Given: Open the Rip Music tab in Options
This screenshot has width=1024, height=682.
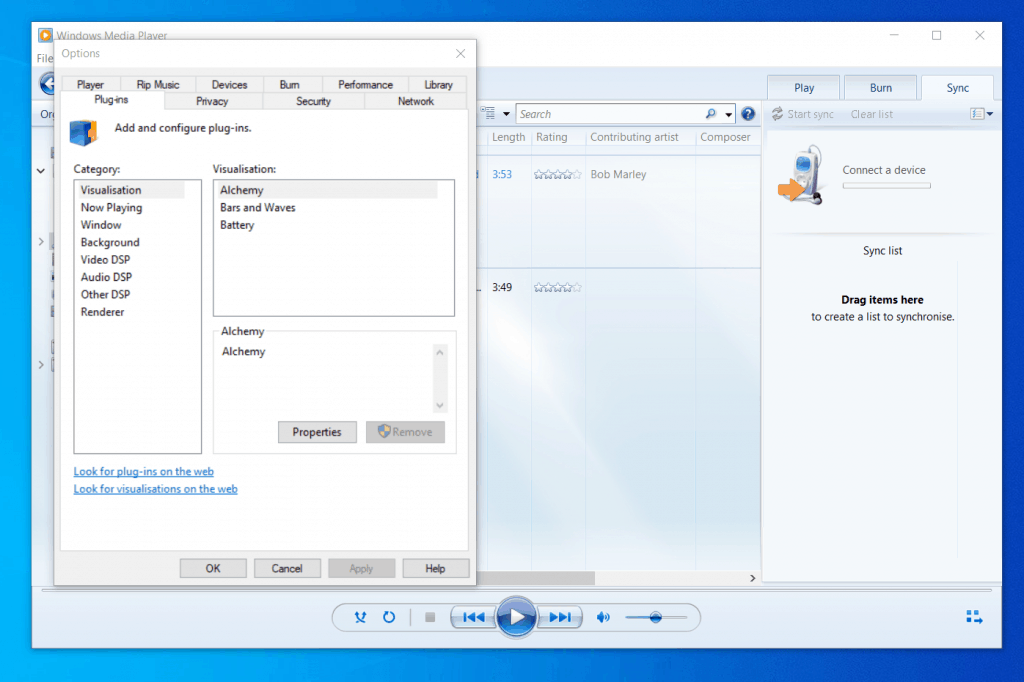Looking at the screenshot, I should [157, 85].
